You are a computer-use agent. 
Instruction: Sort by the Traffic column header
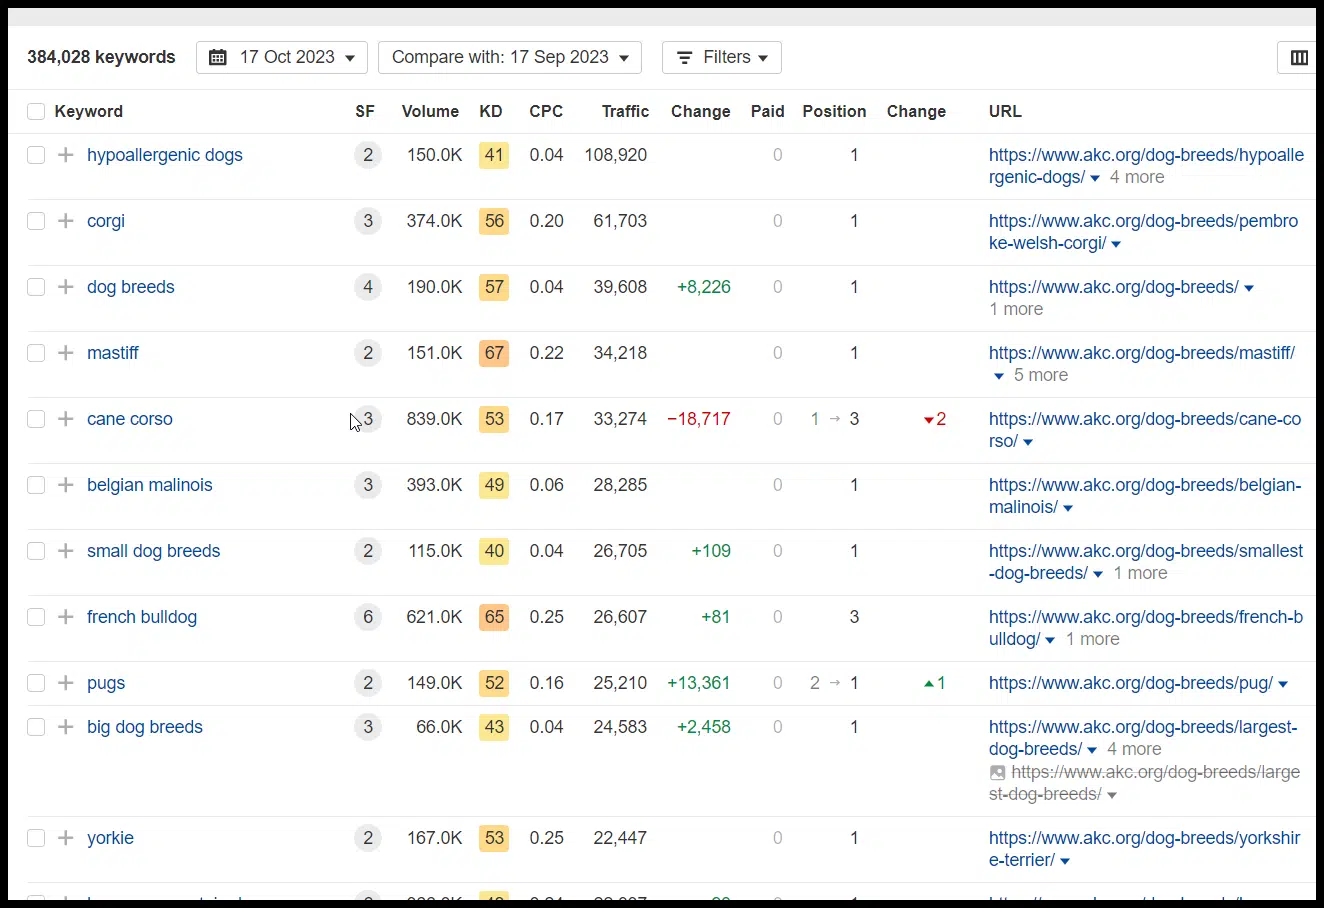click(x=625, y=112)
